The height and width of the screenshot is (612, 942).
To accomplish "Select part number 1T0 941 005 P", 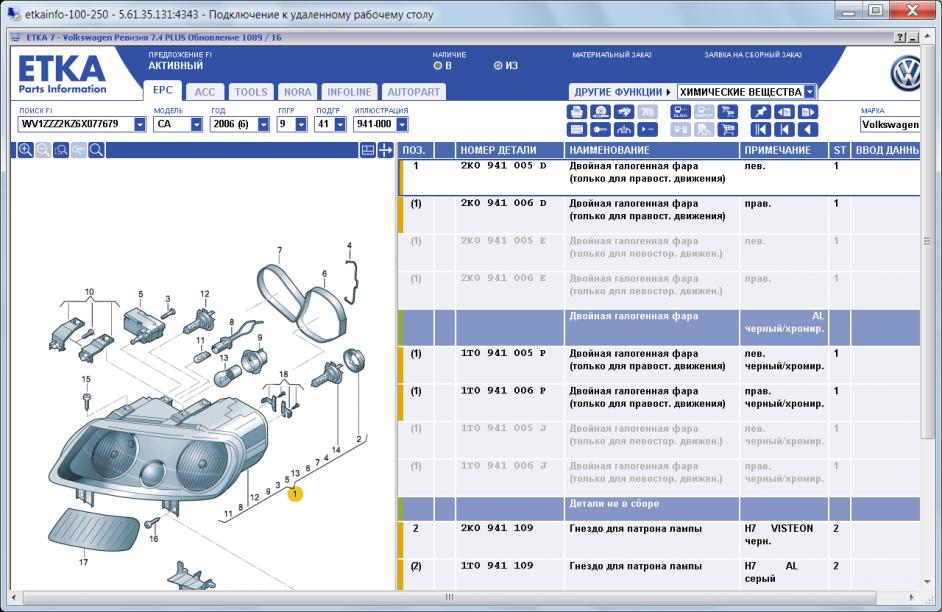I will click(x=503, y=353).
